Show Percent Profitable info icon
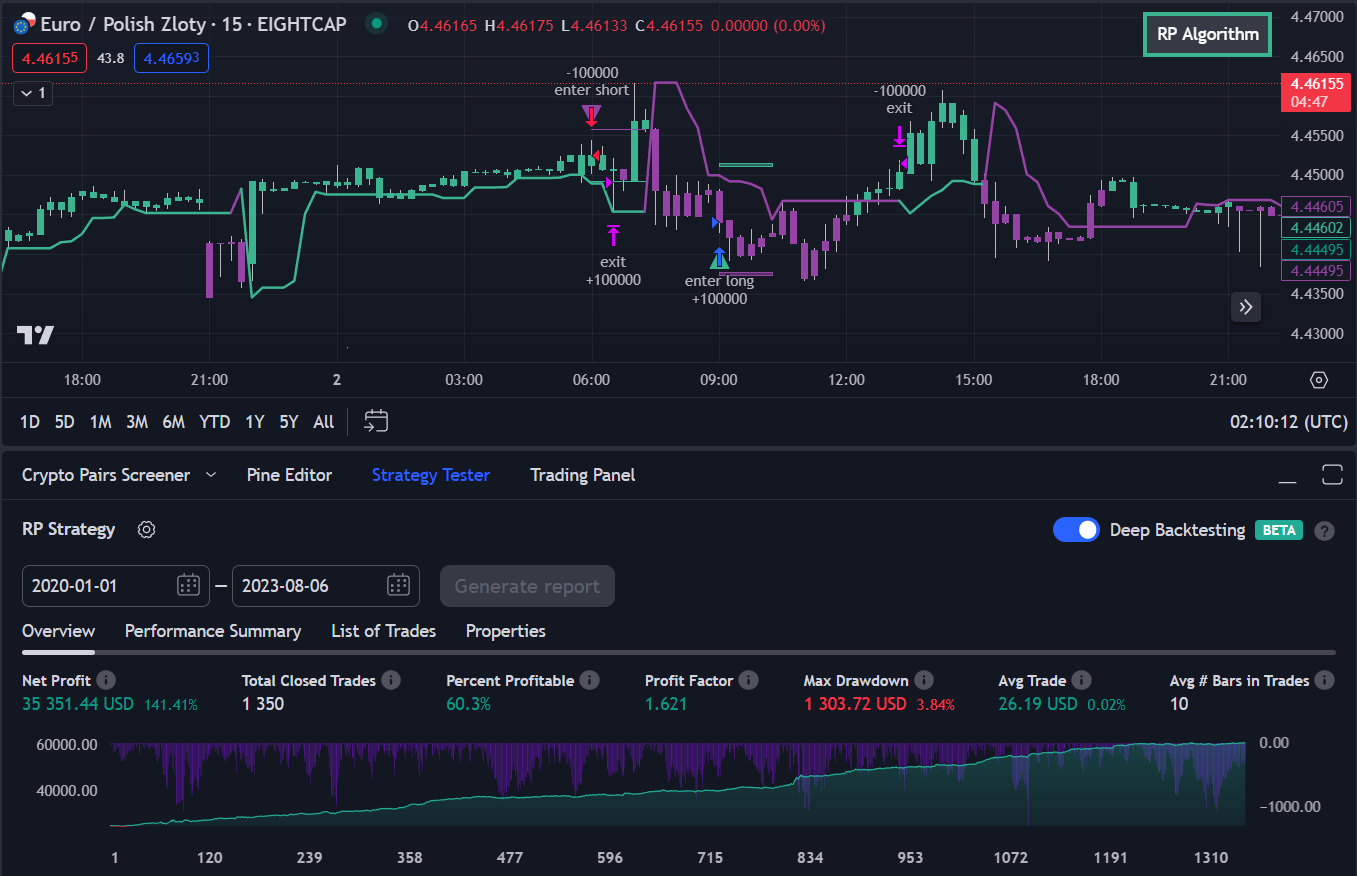Viewport: 1357px width, 876px height. [590, 680]
